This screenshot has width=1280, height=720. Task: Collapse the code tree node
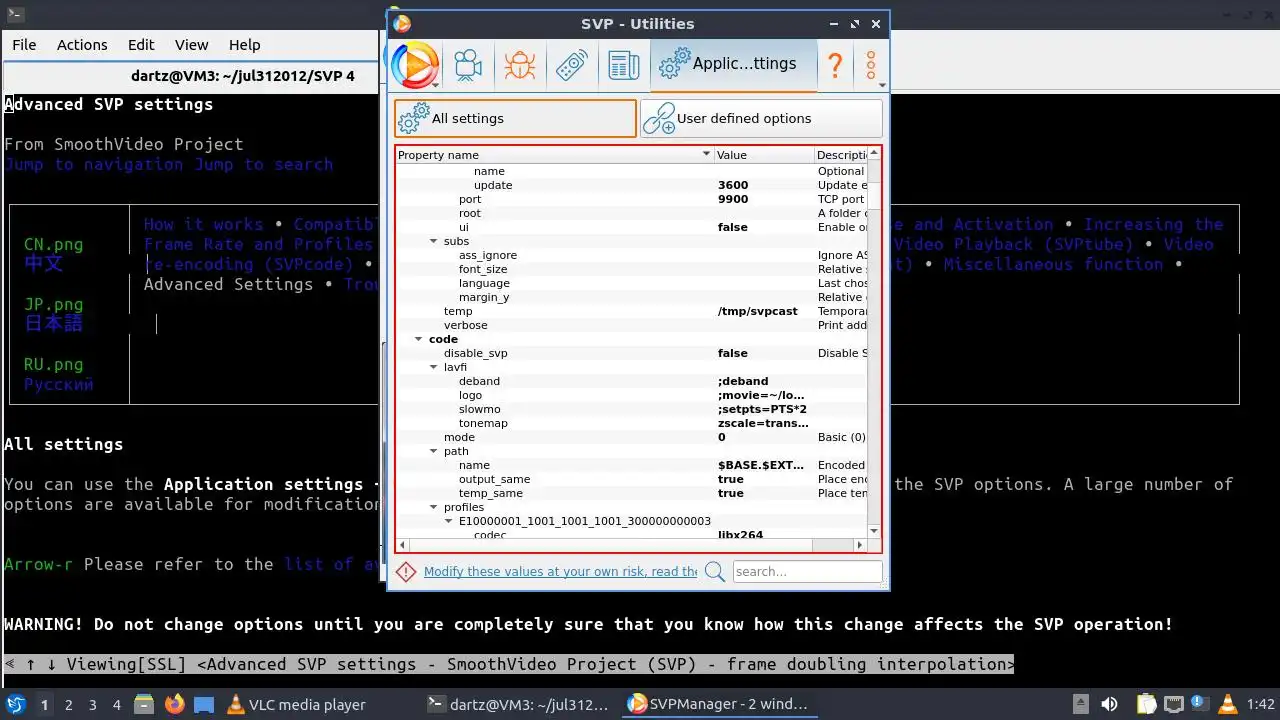click(418, 339)
